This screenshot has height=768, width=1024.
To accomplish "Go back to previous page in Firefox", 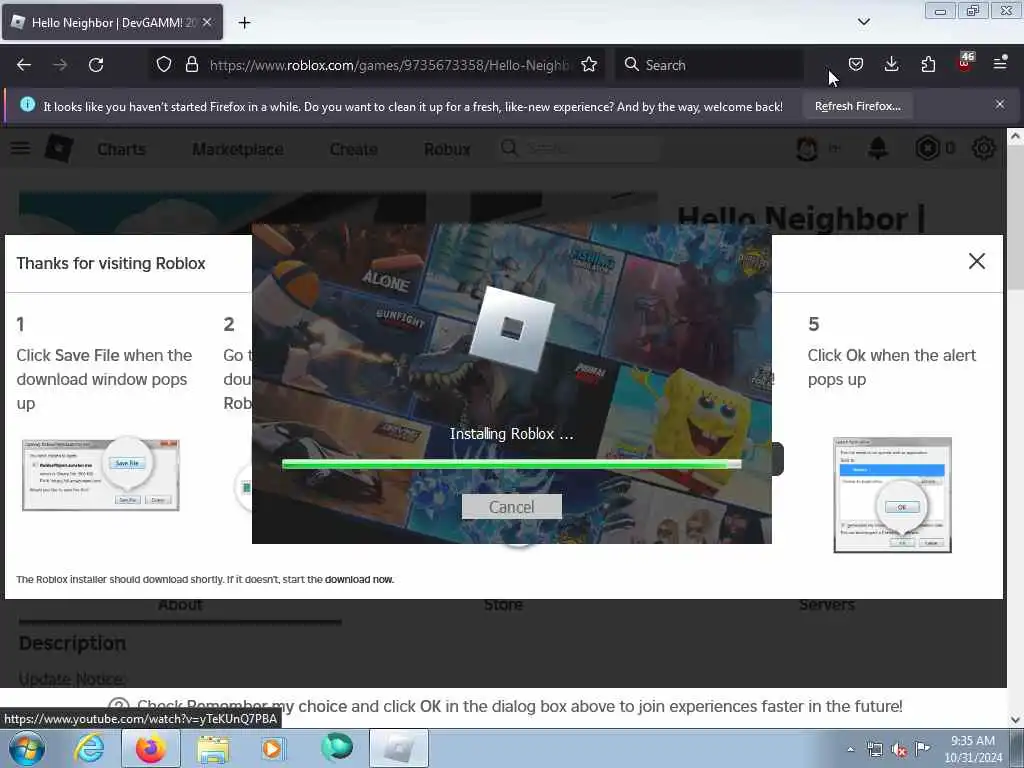I will point(24,65).
